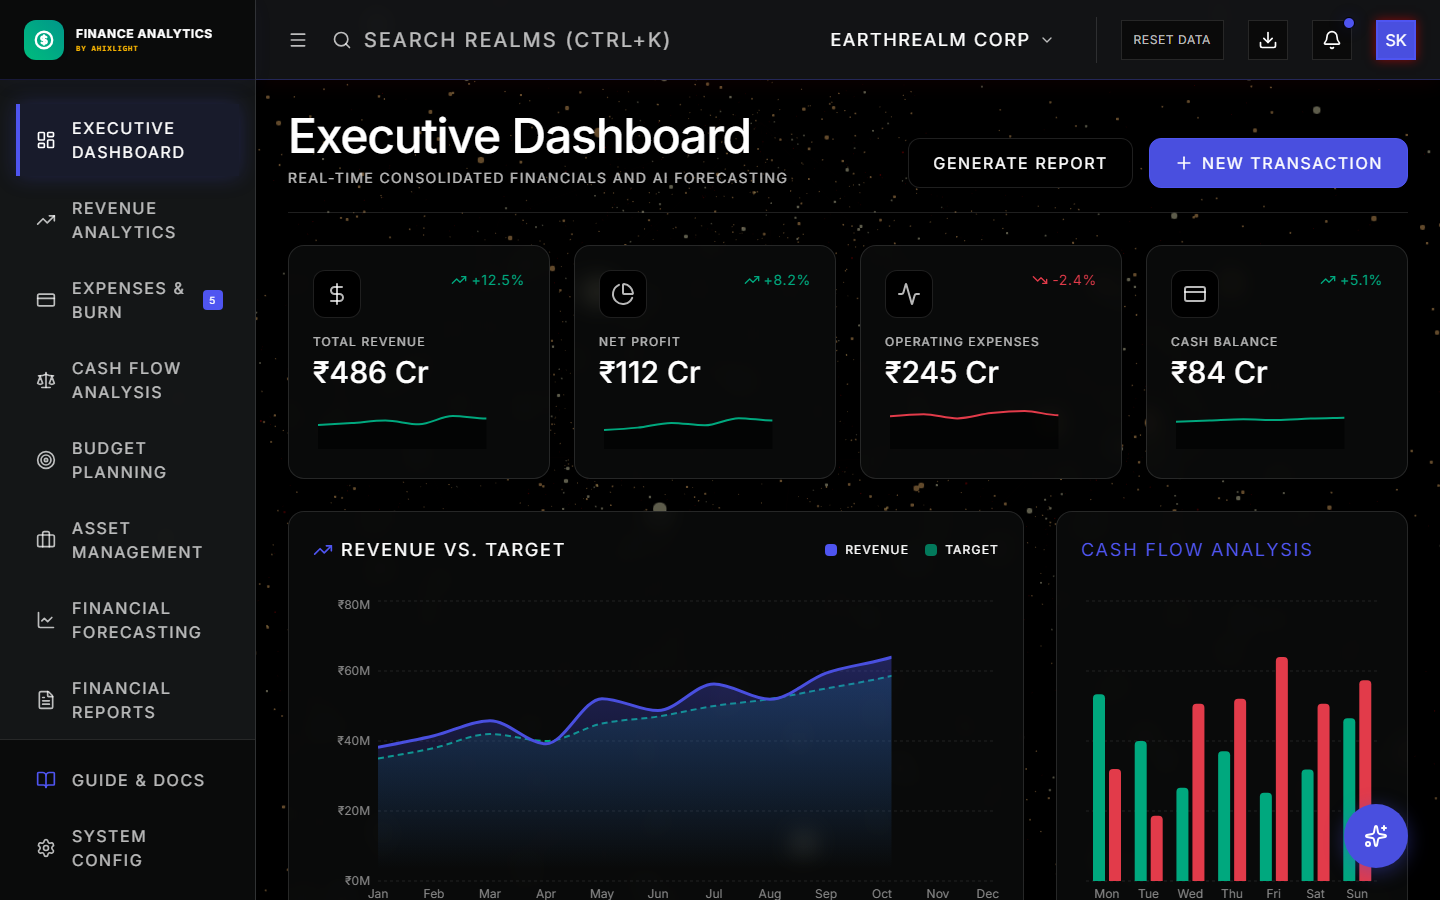Image resolution: width=1440 pixels, height=900 pixels.
Task: Open System Config settings
Action: coord(128,848)
